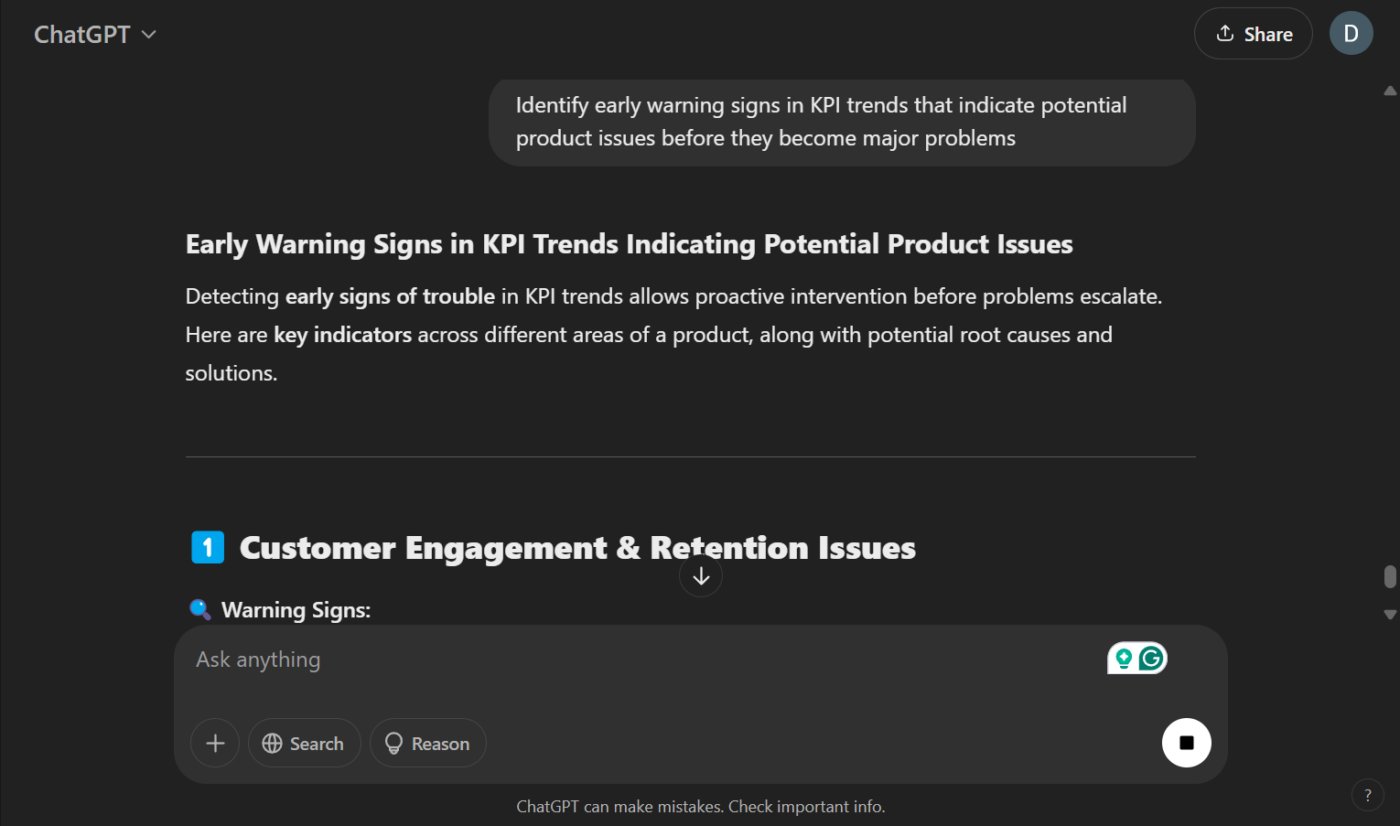Jump to latest with the down-arrow button

tap(701, 576)
